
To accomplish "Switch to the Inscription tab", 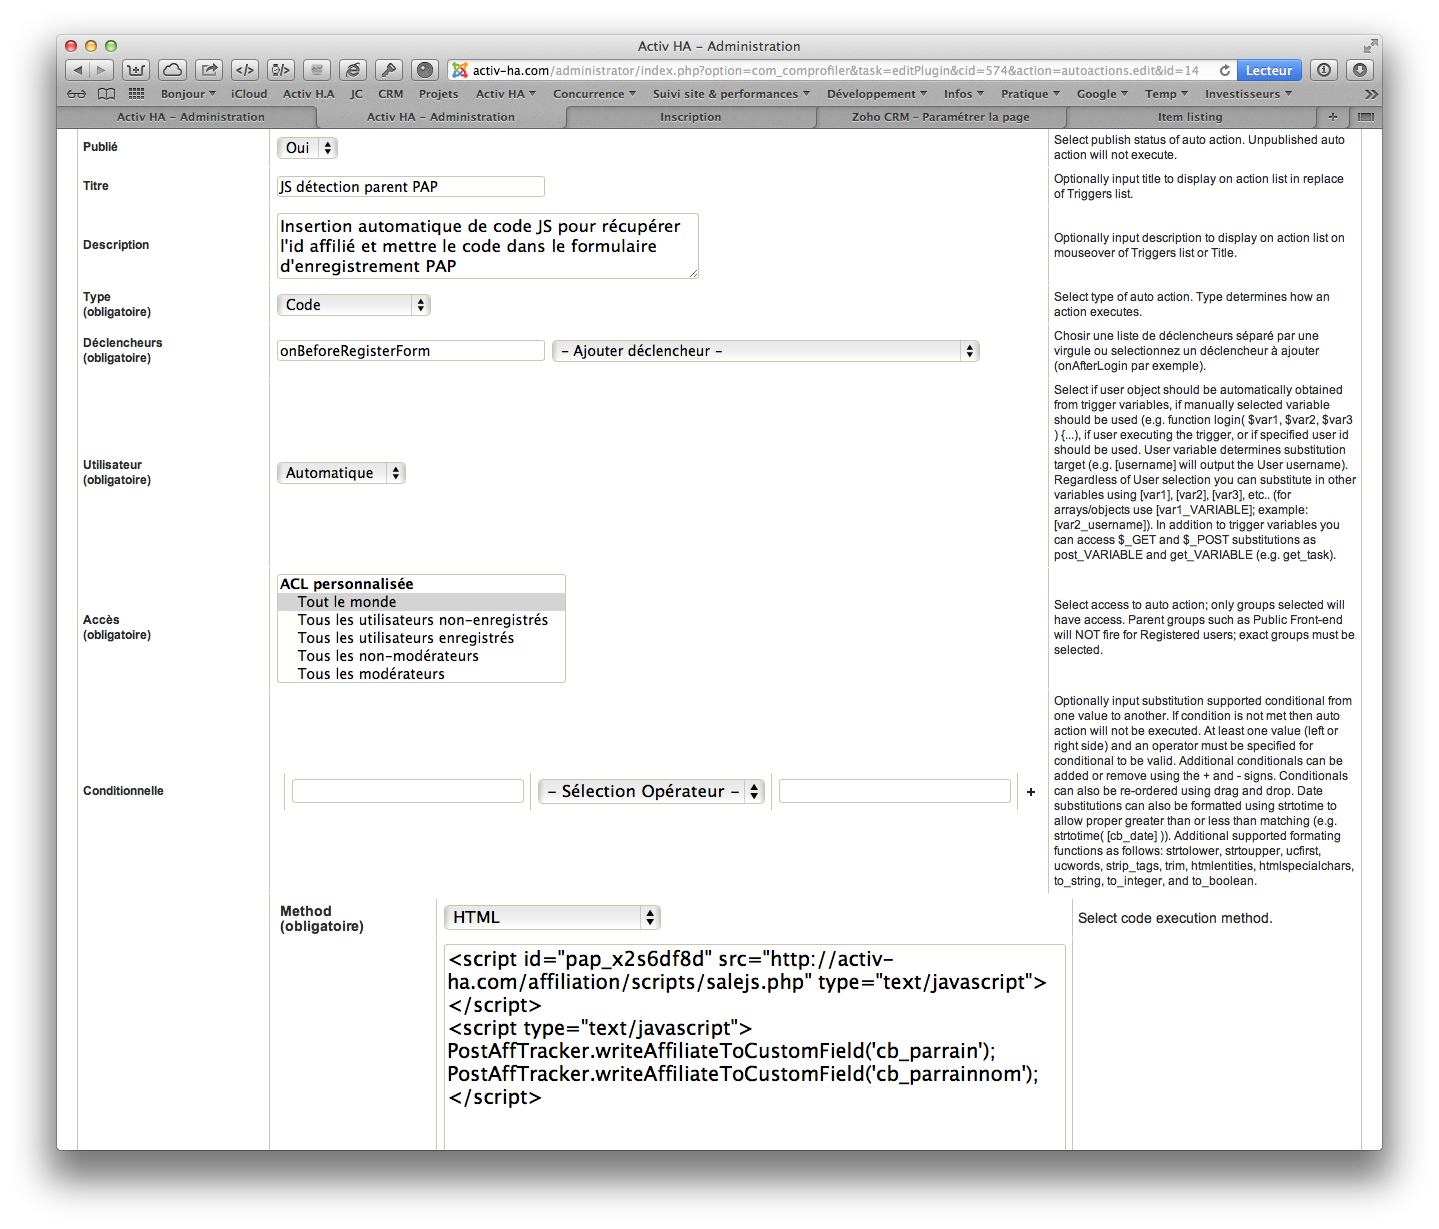I will click(691, 117).
